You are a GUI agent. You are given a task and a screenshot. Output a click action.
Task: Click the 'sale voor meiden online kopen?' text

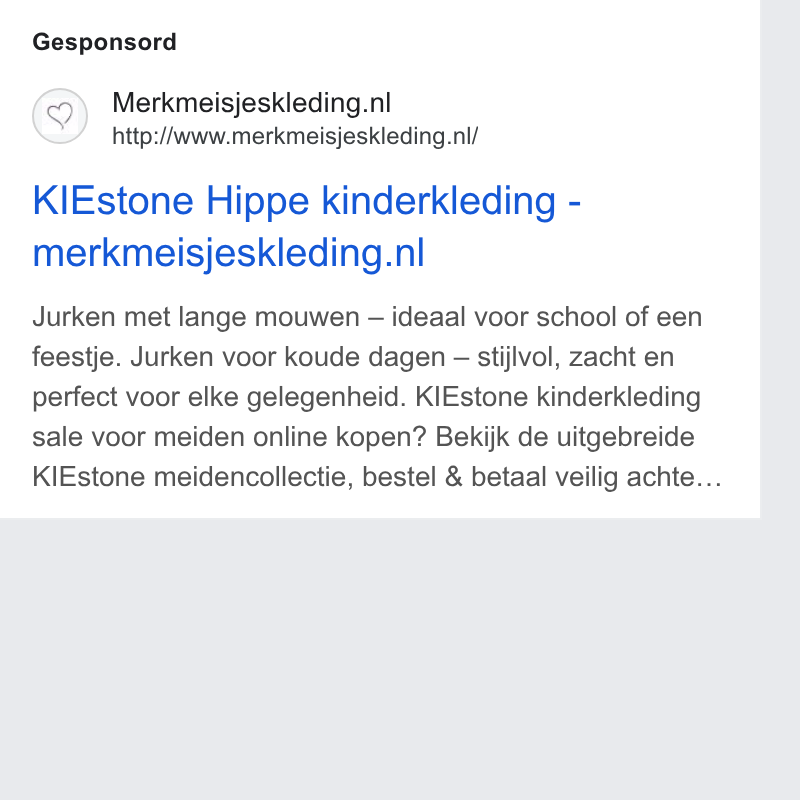(x=229, y=437)
